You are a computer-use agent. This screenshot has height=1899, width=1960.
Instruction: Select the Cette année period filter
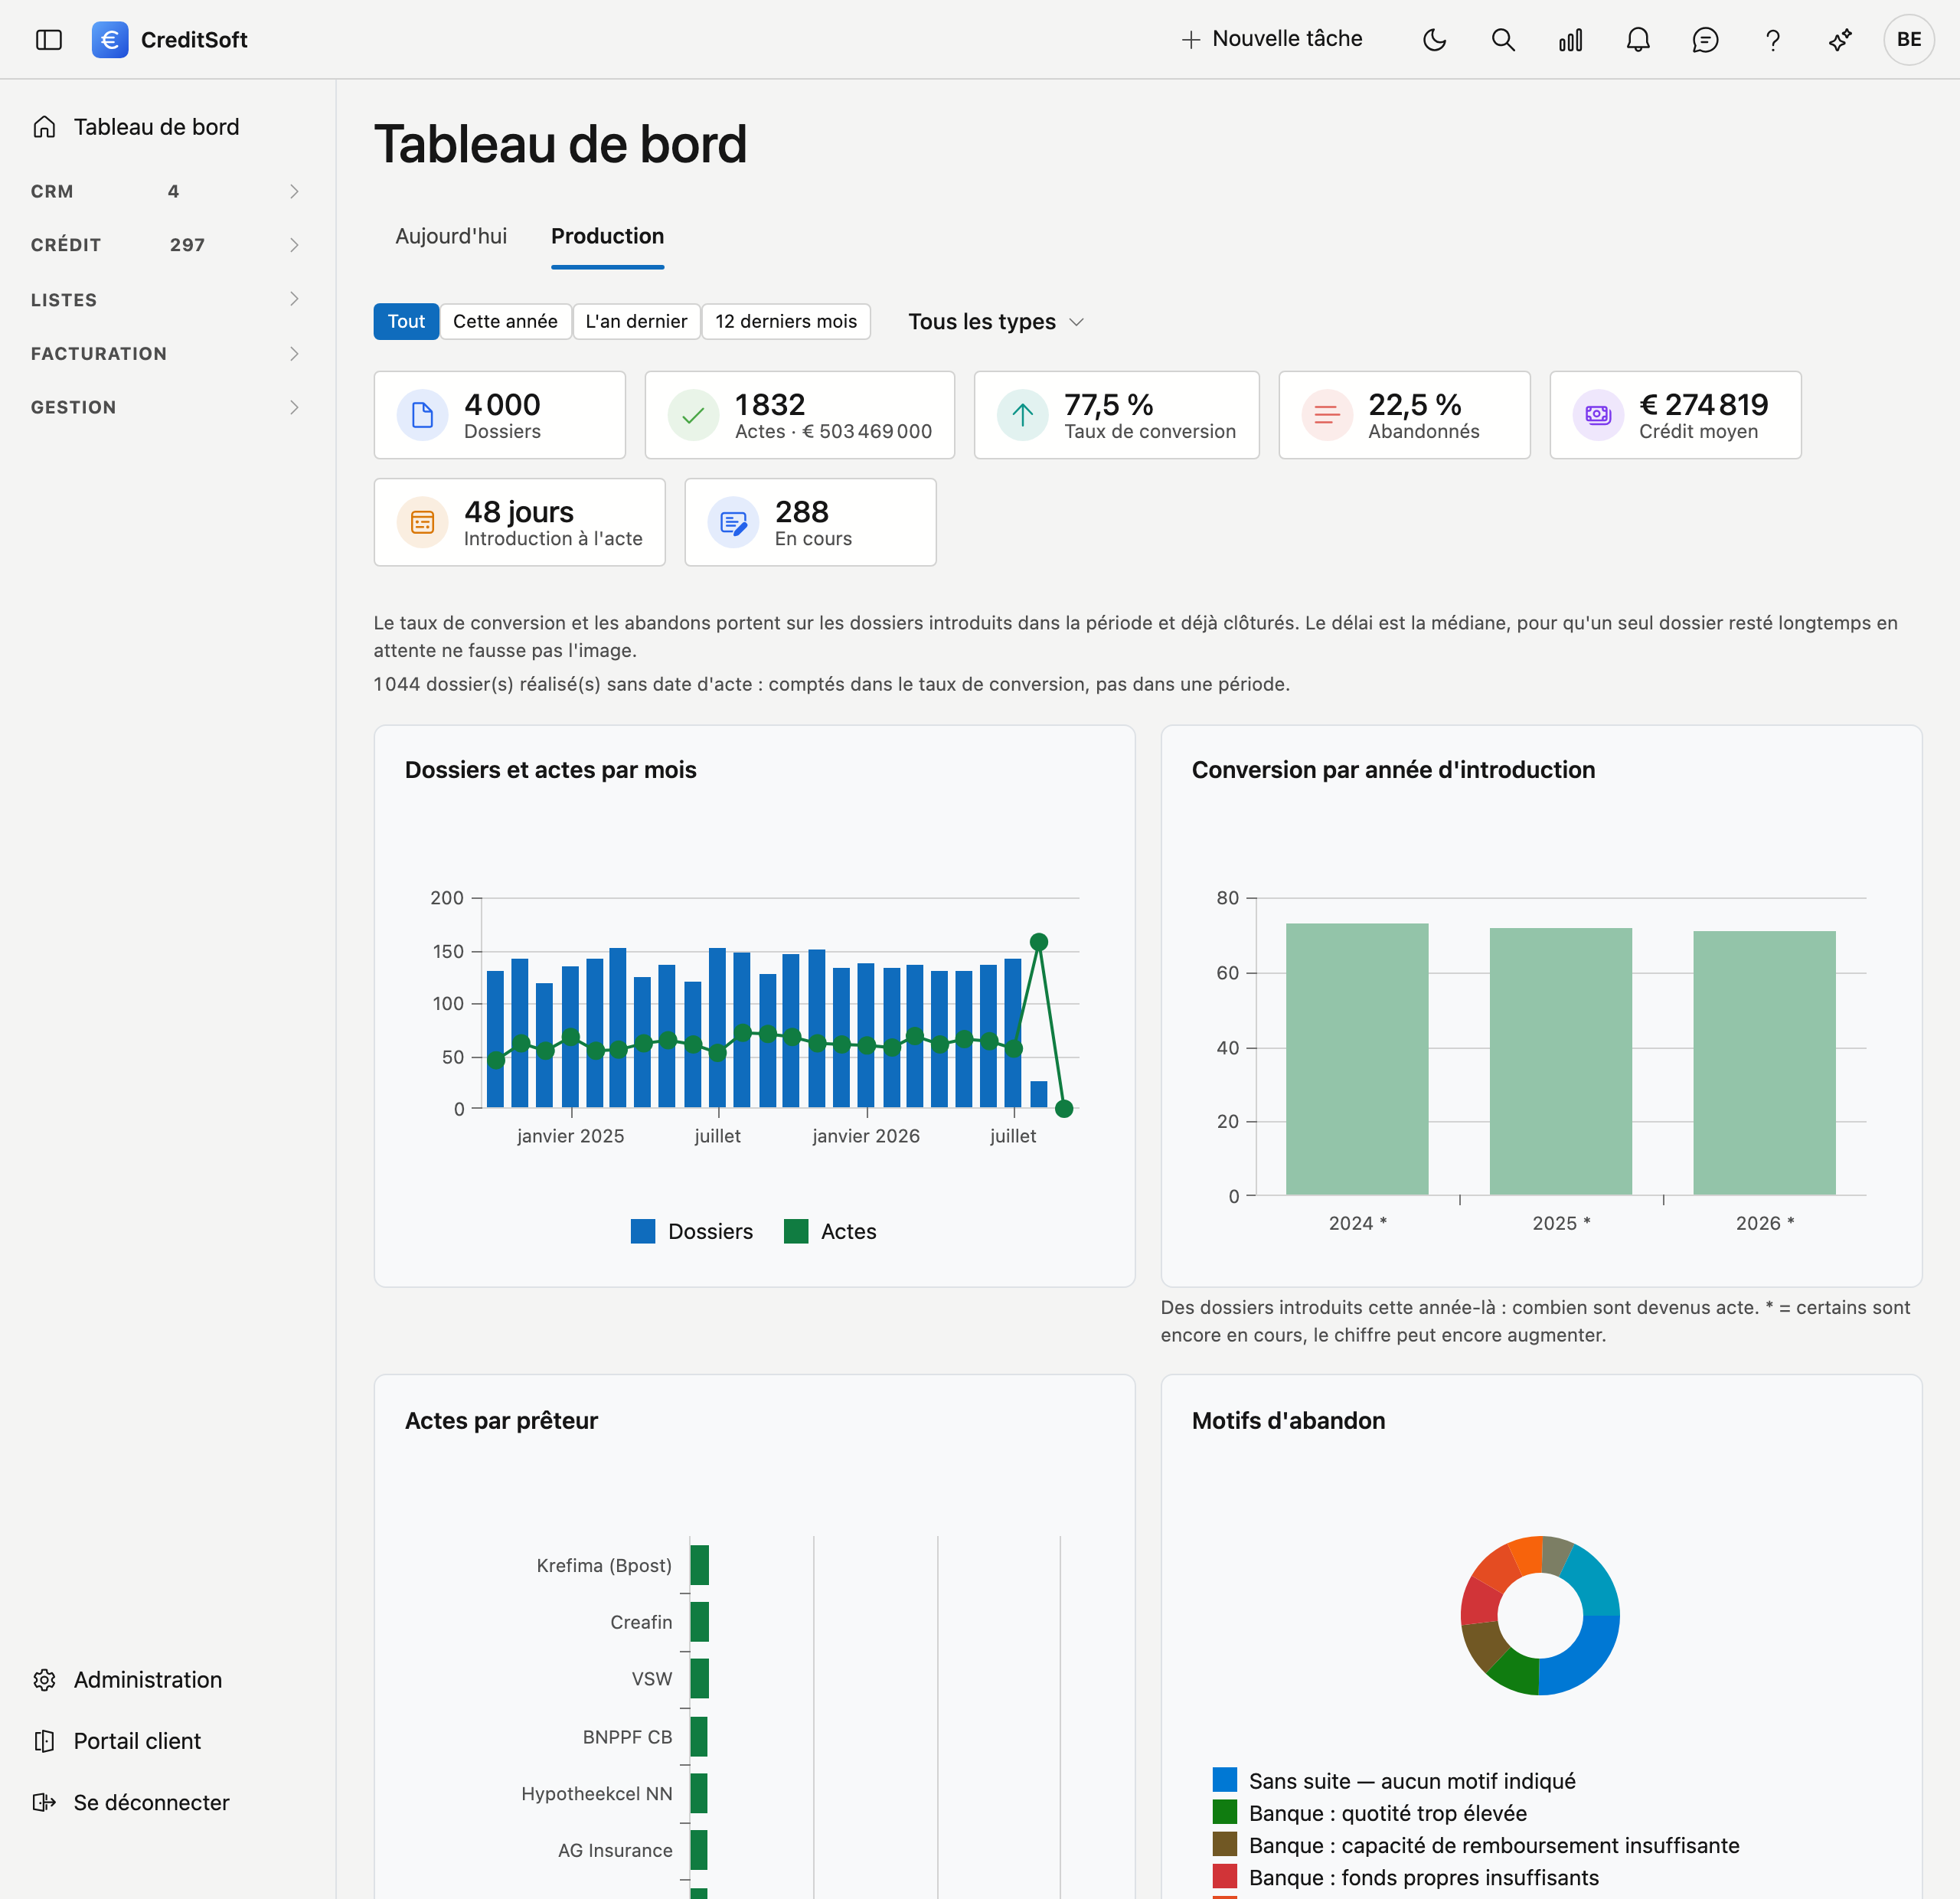point(505,322)
